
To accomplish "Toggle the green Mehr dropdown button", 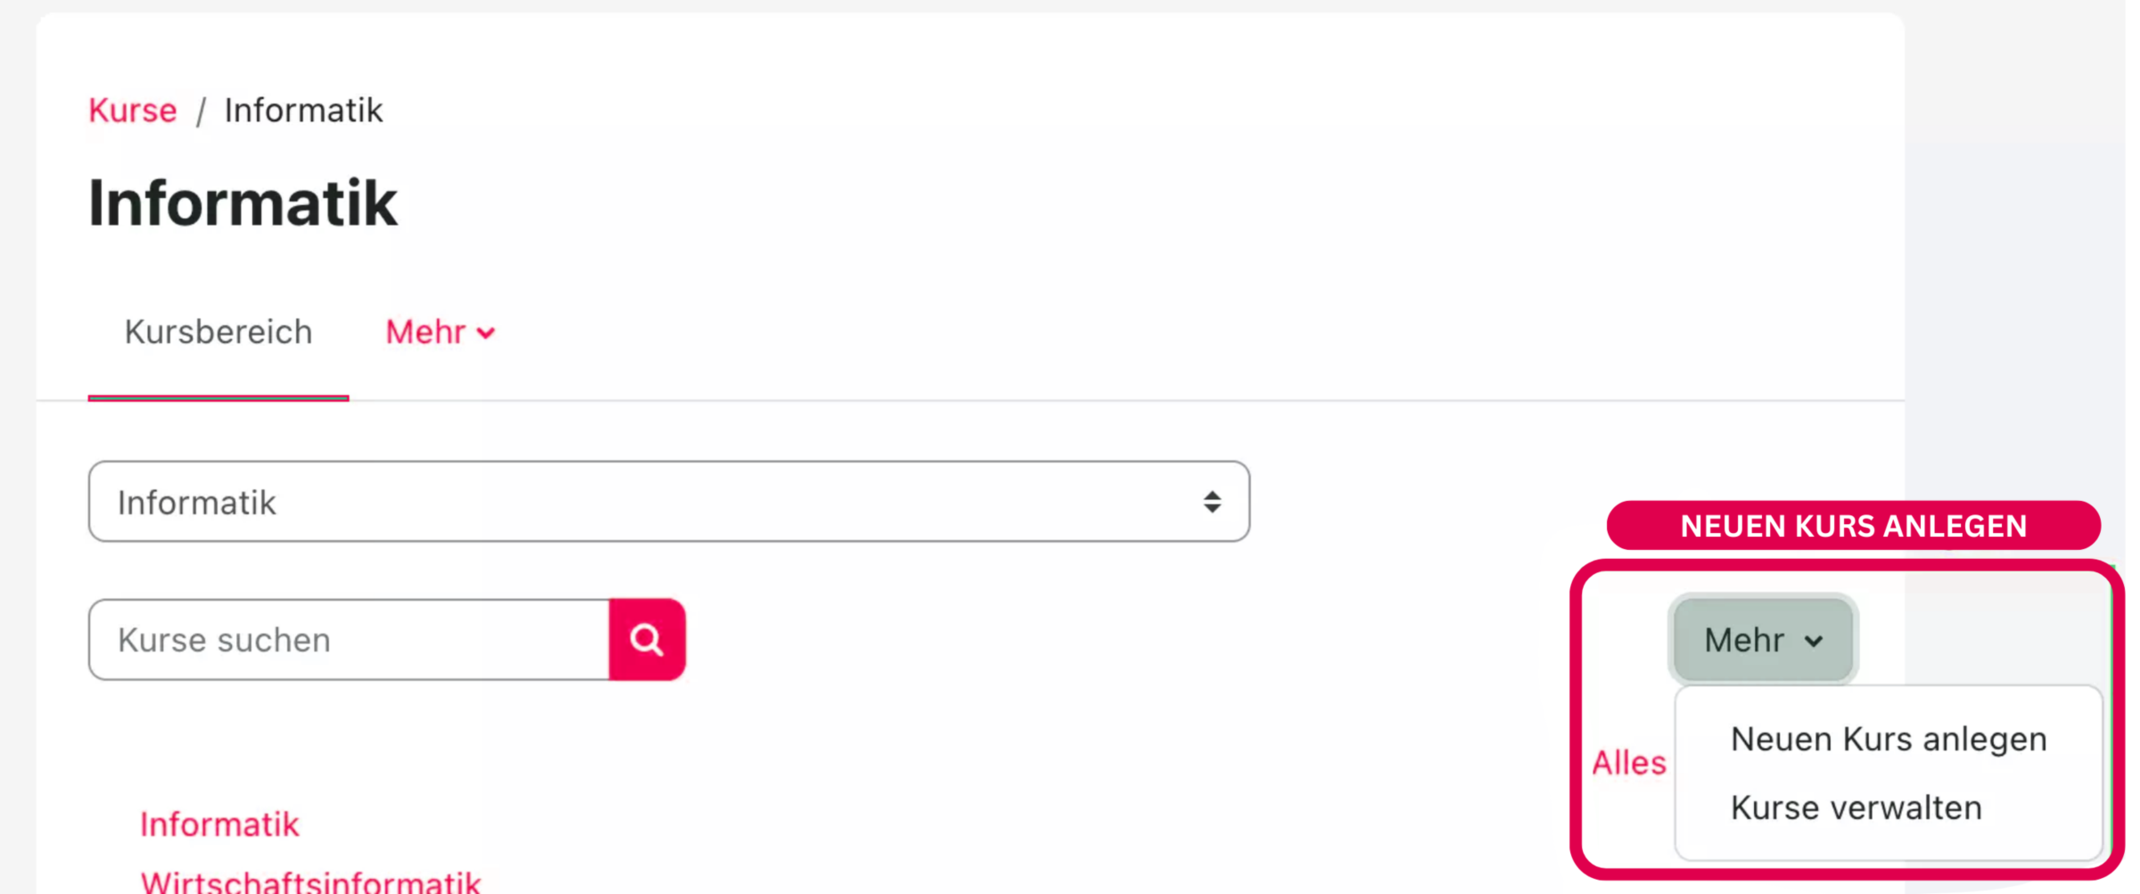I will tap(1762, 640).
